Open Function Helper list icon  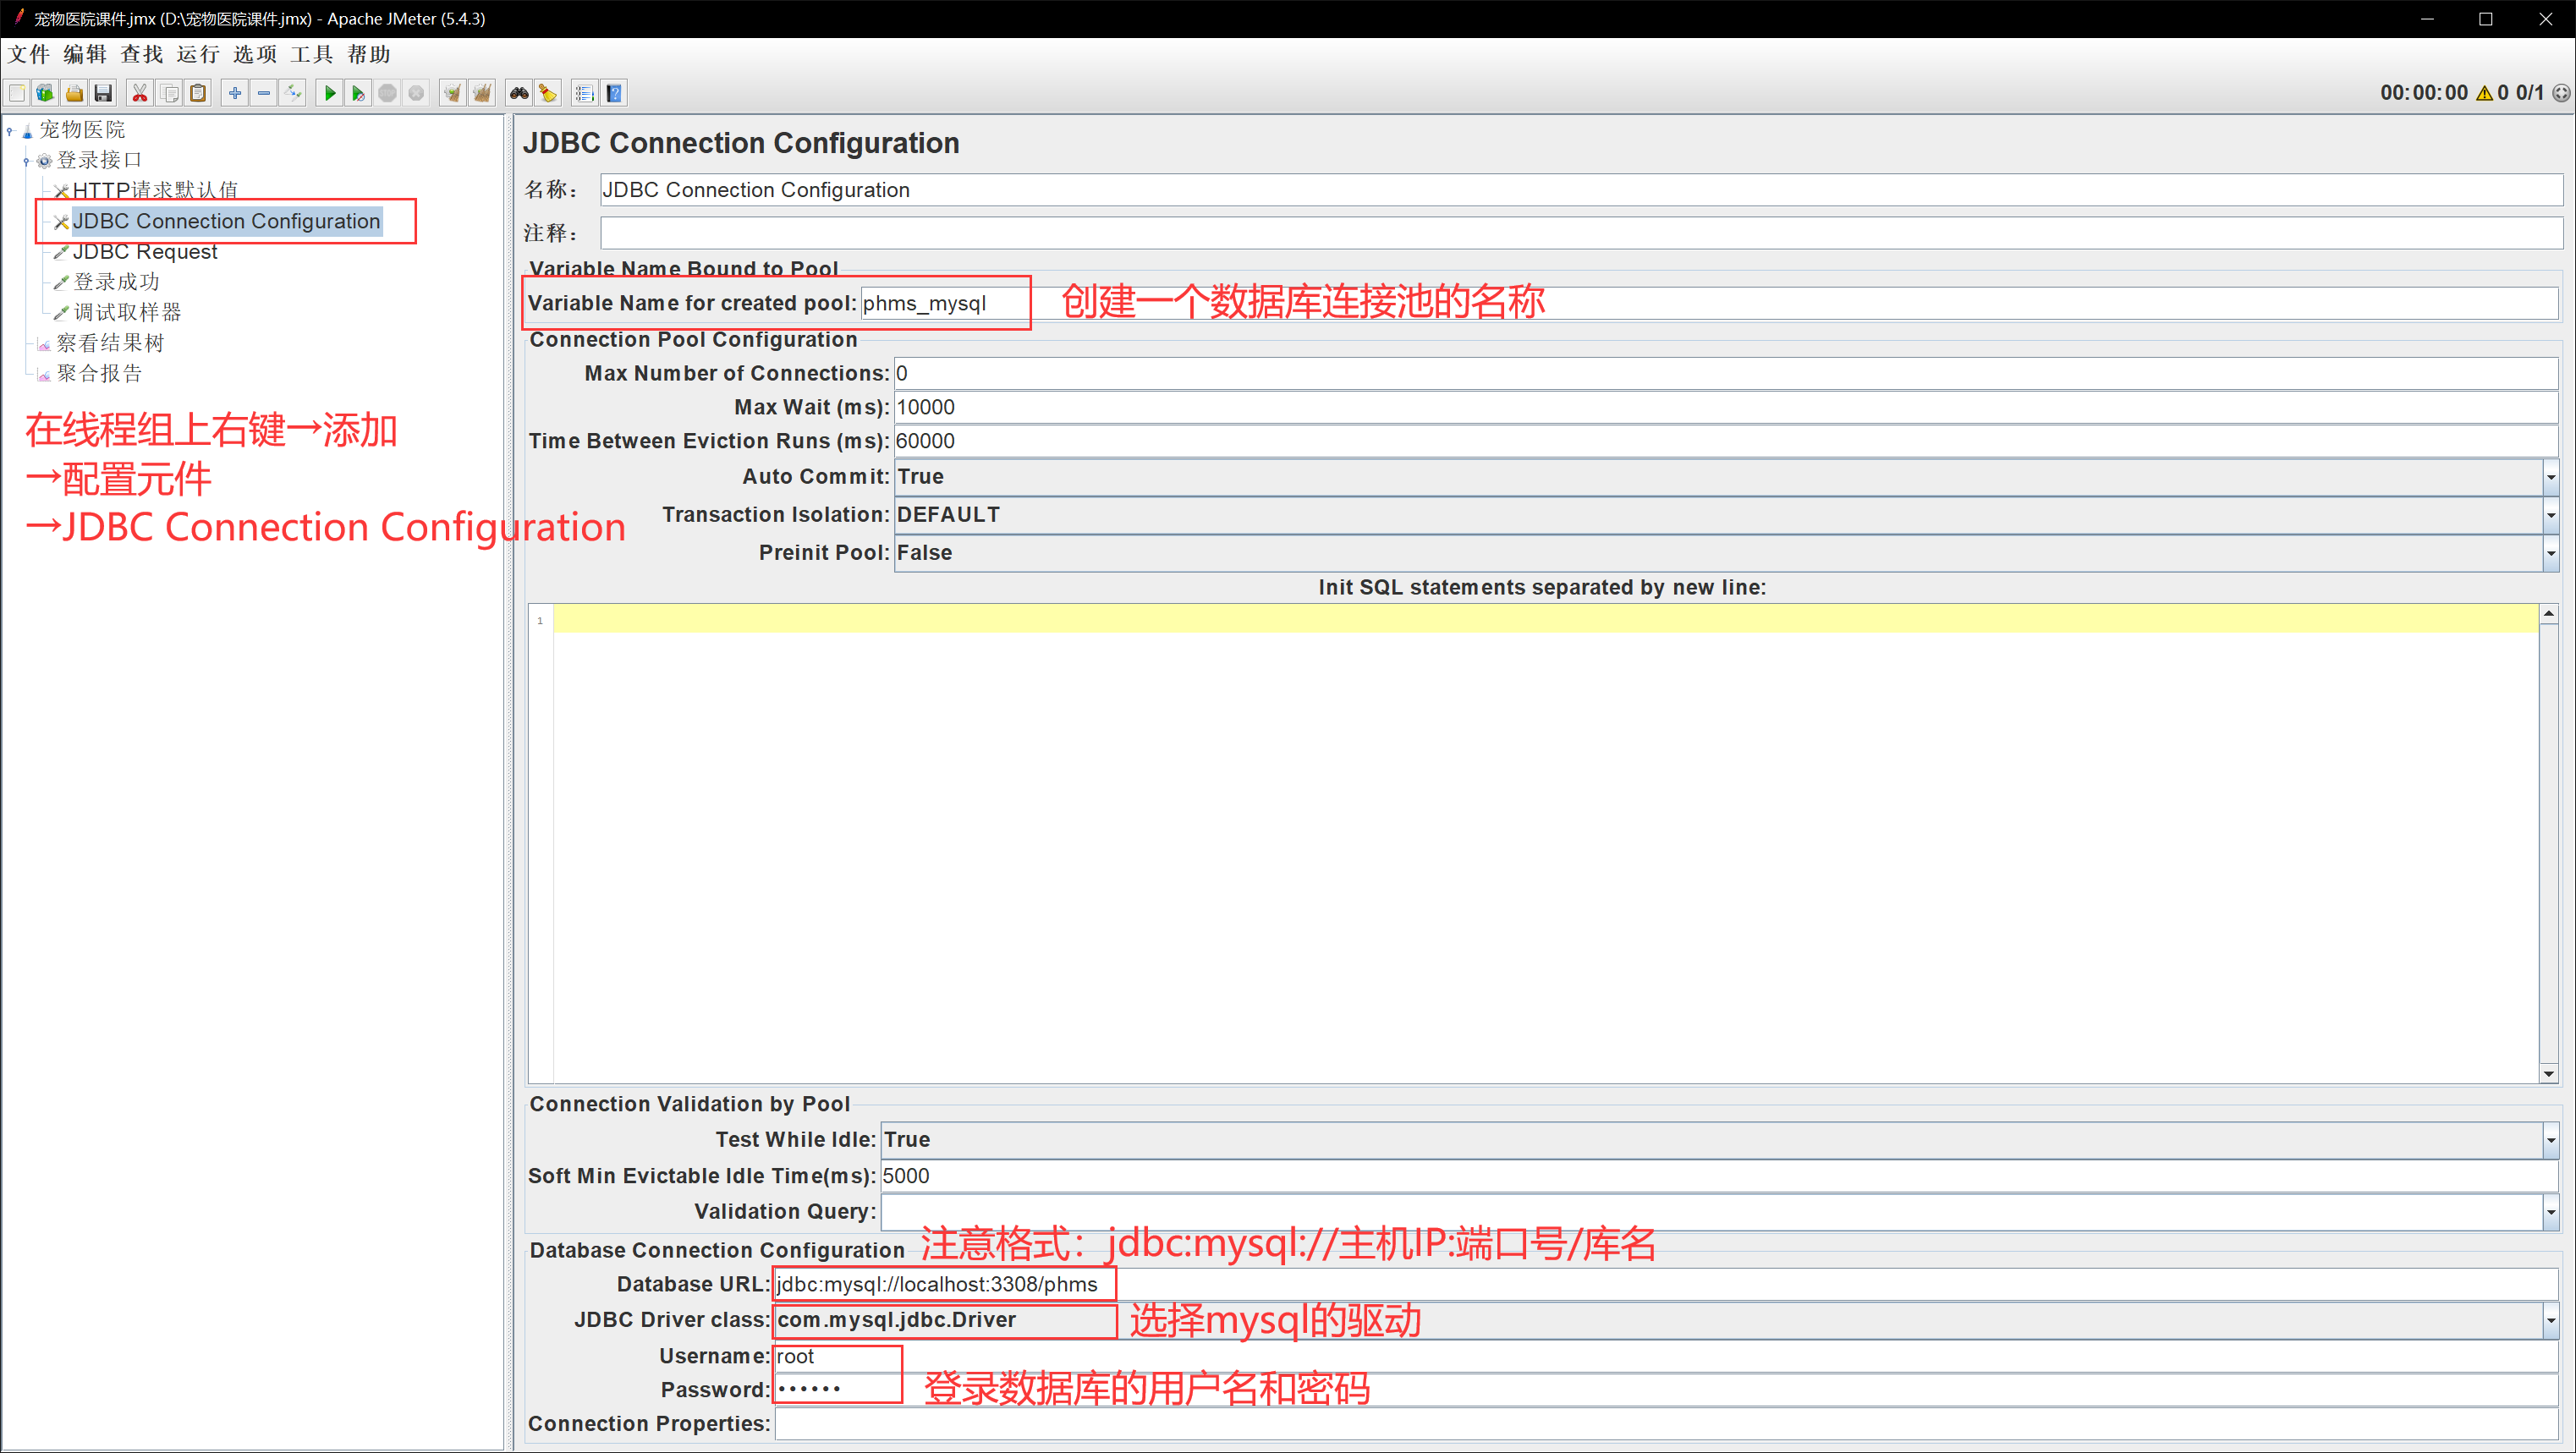585,93
